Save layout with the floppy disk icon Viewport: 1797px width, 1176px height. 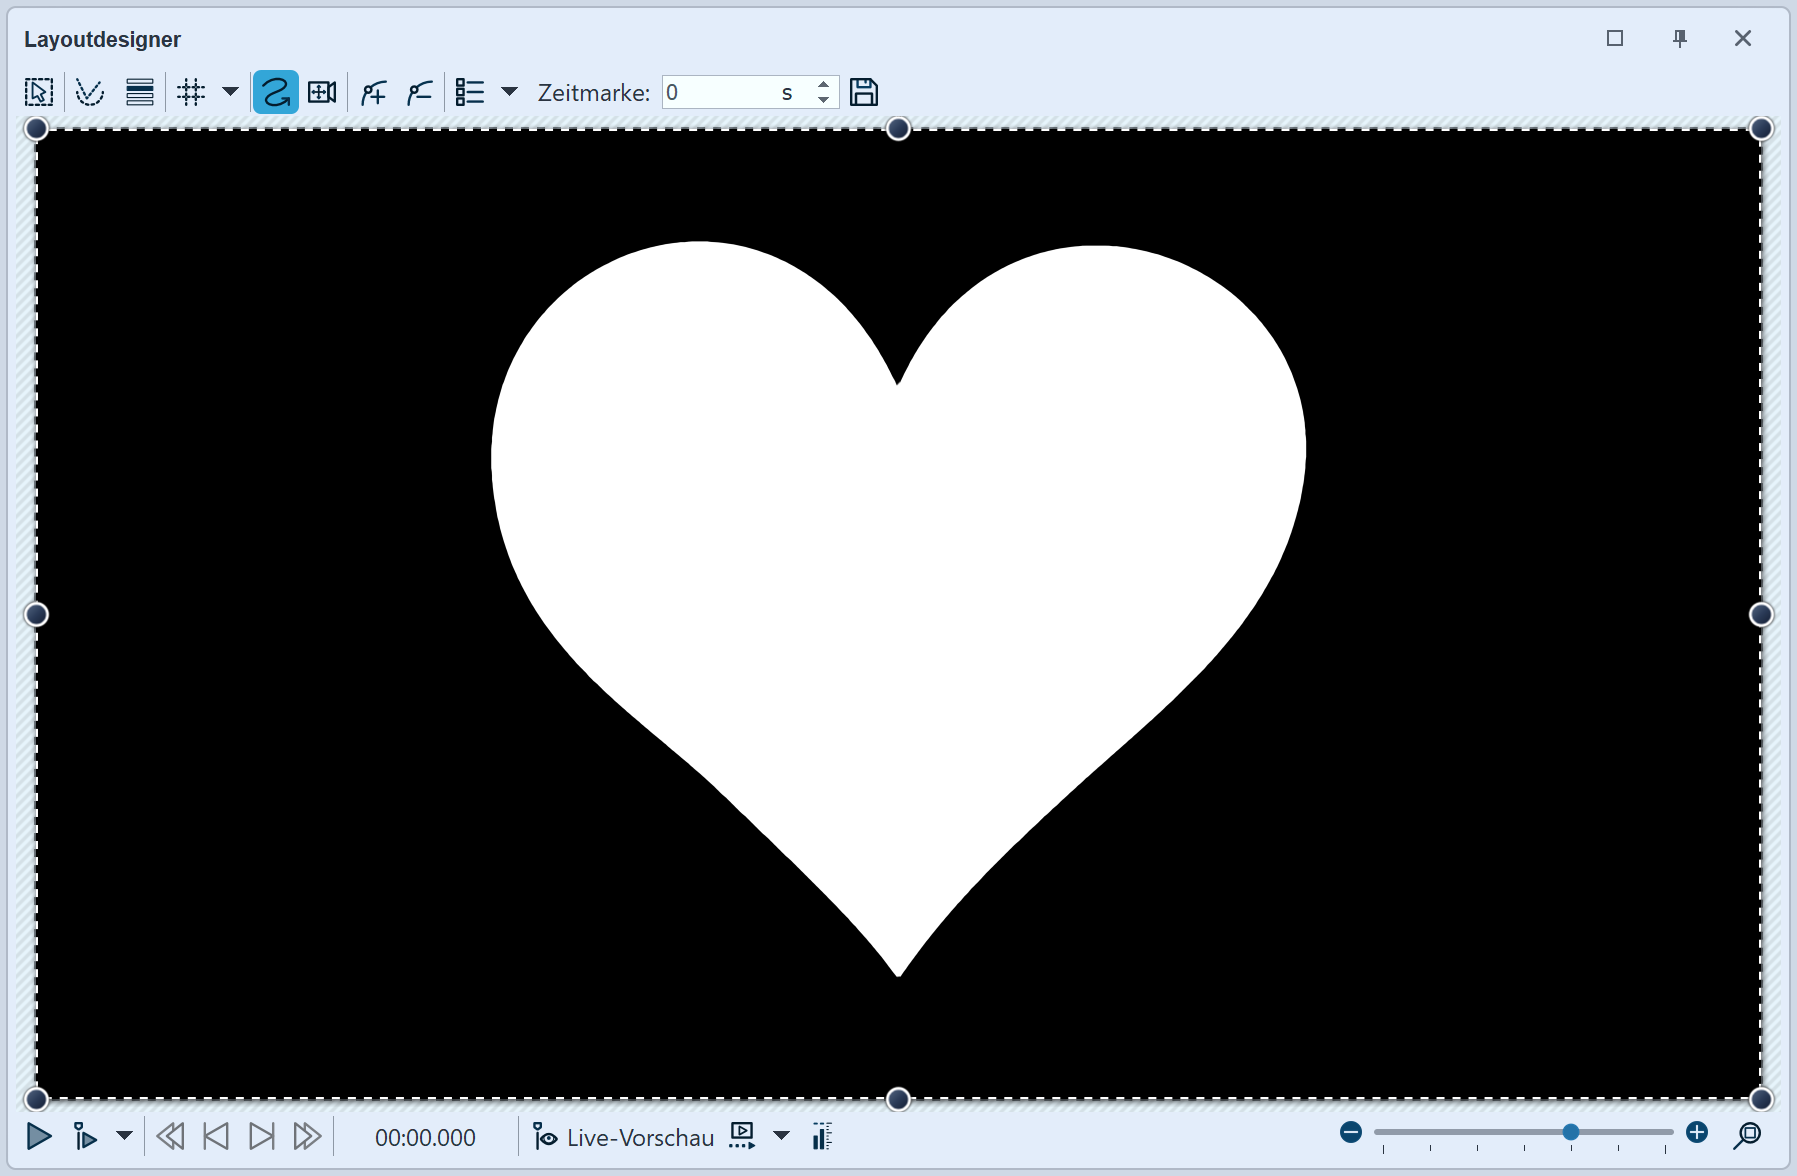point(864,93)
